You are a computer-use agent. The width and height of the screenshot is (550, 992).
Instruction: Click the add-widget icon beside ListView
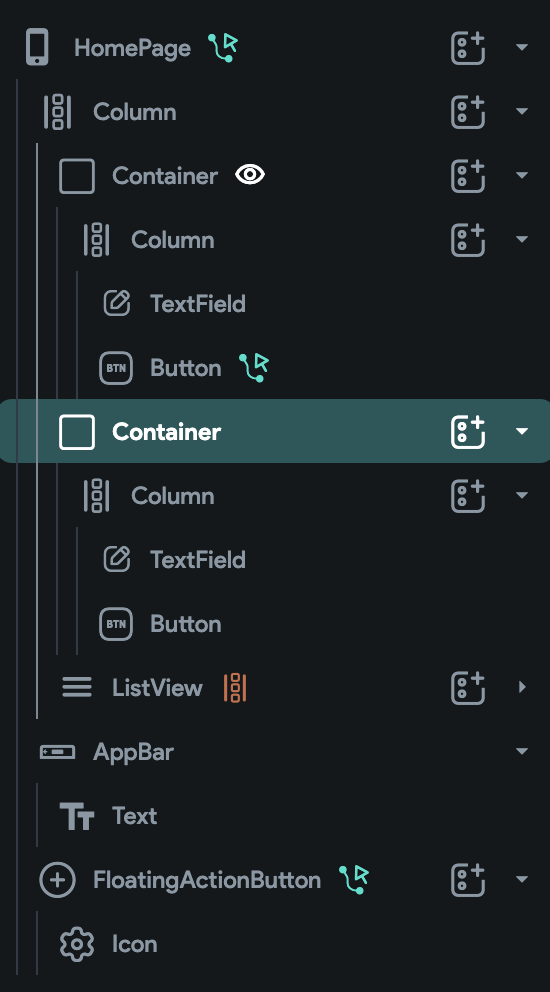click(468, 688)
